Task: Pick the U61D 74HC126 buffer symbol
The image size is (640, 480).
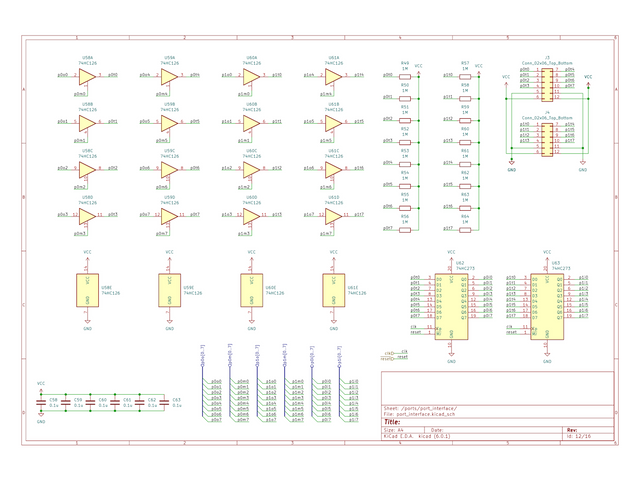Action: (x=333, y=215)
